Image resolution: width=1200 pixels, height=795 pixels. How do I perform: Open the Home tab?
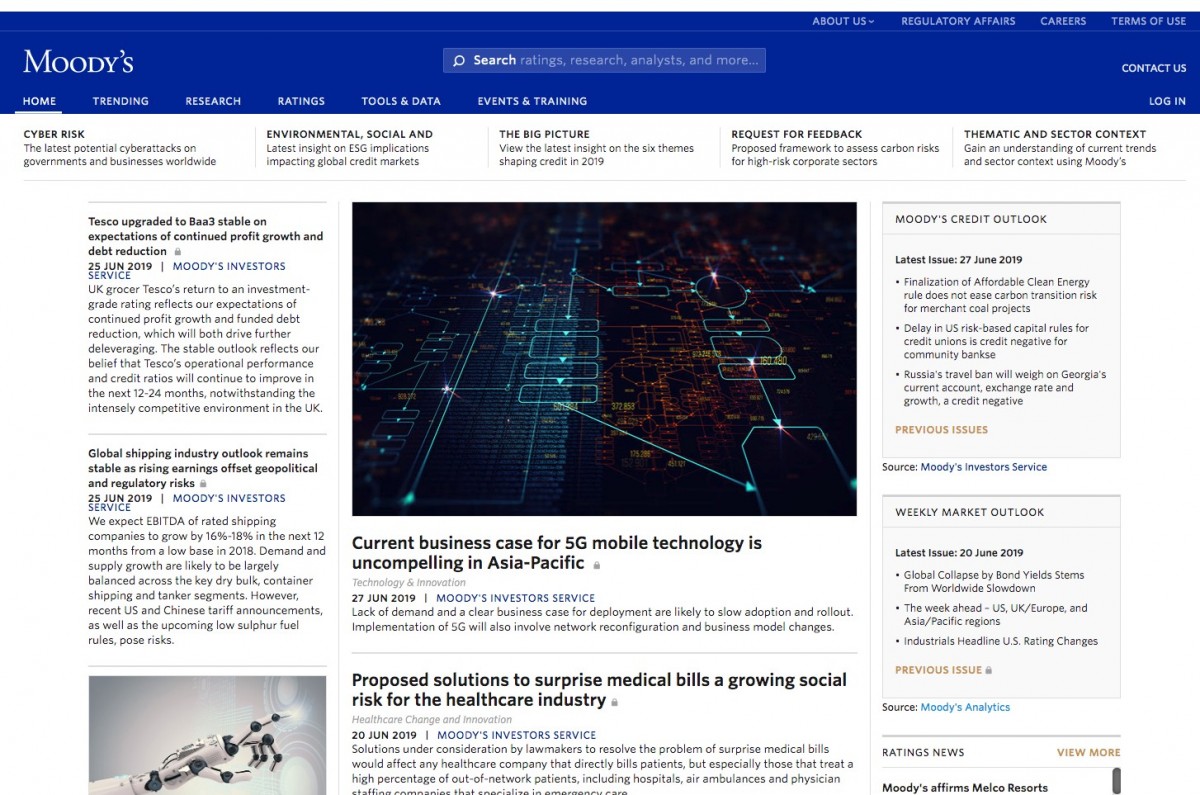coord(40,101)
